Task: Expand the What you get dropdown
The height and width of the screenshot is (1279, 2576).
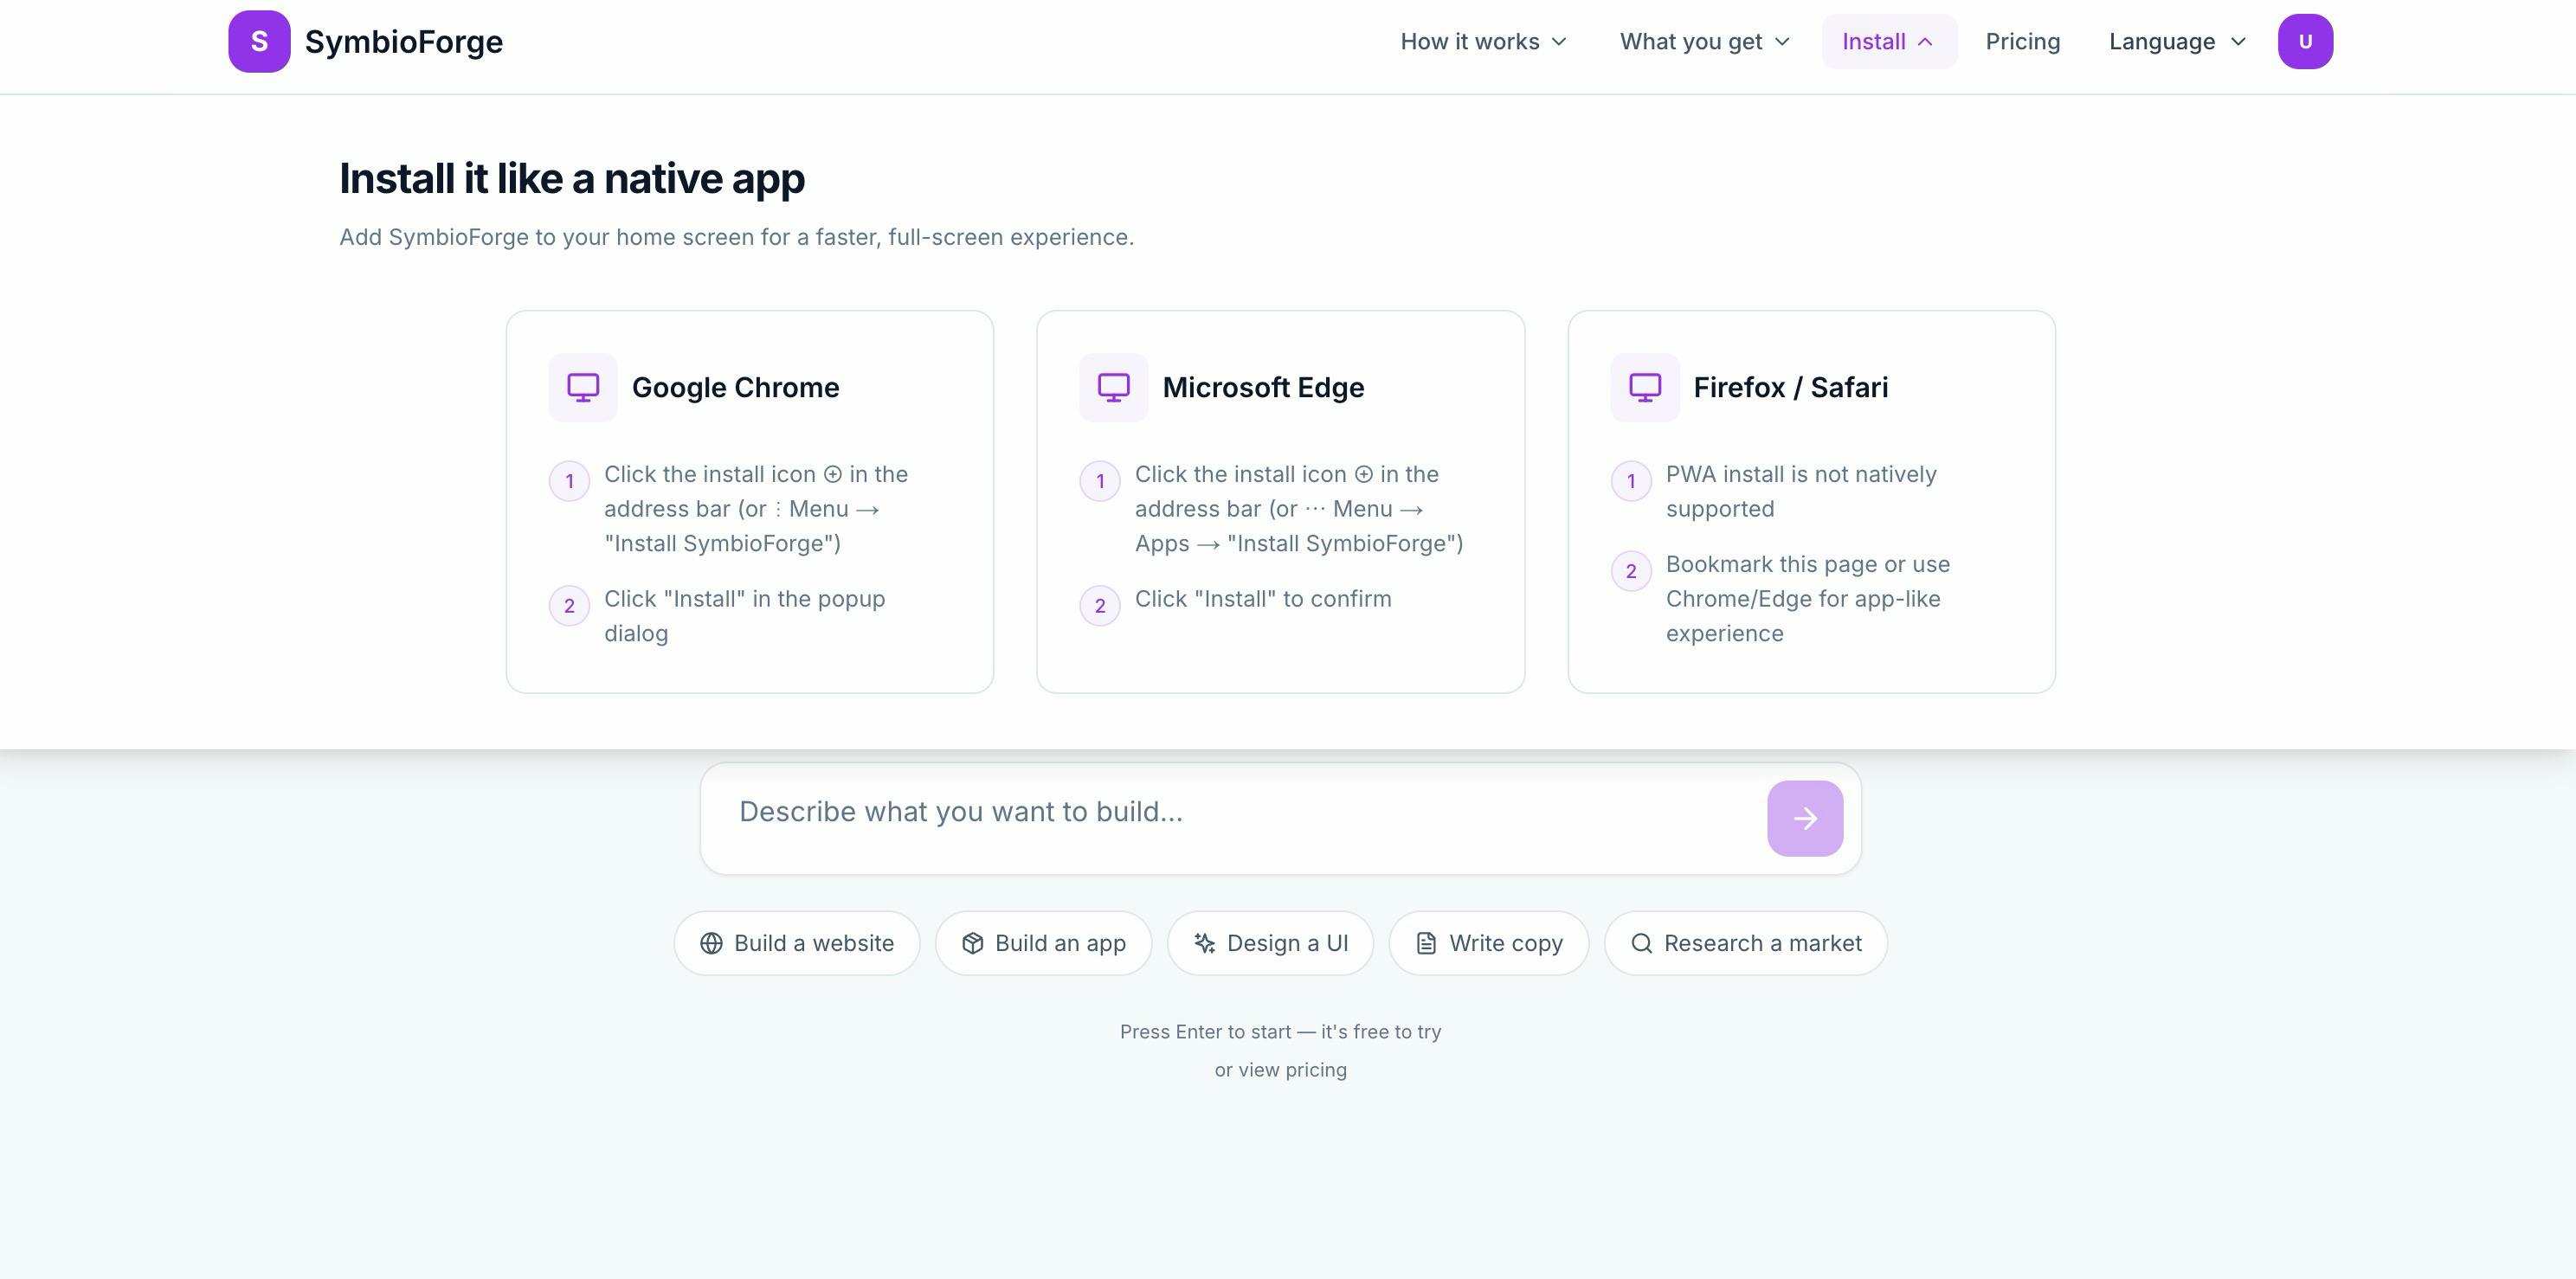Action: (x=1704, y=41)
